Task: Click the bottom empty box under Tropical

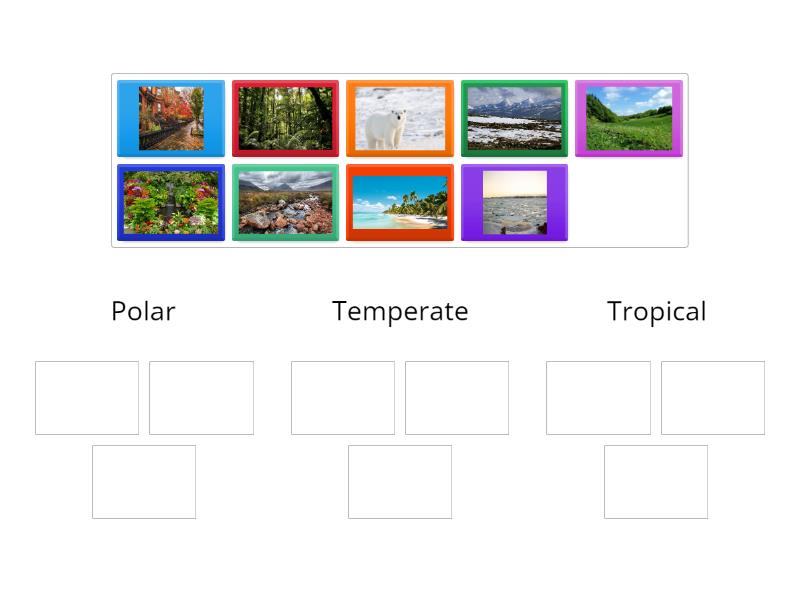Action: 656,481
